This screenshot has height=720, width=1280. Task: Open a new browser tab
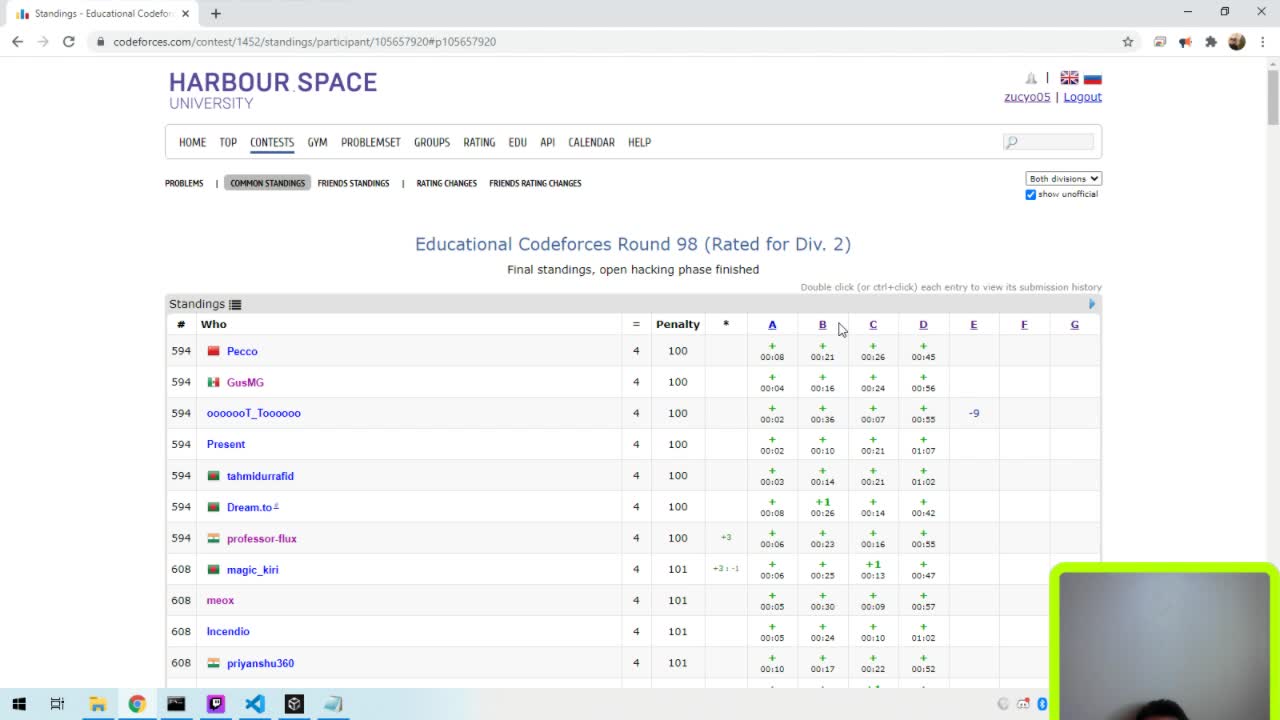[x=215, y=13]
